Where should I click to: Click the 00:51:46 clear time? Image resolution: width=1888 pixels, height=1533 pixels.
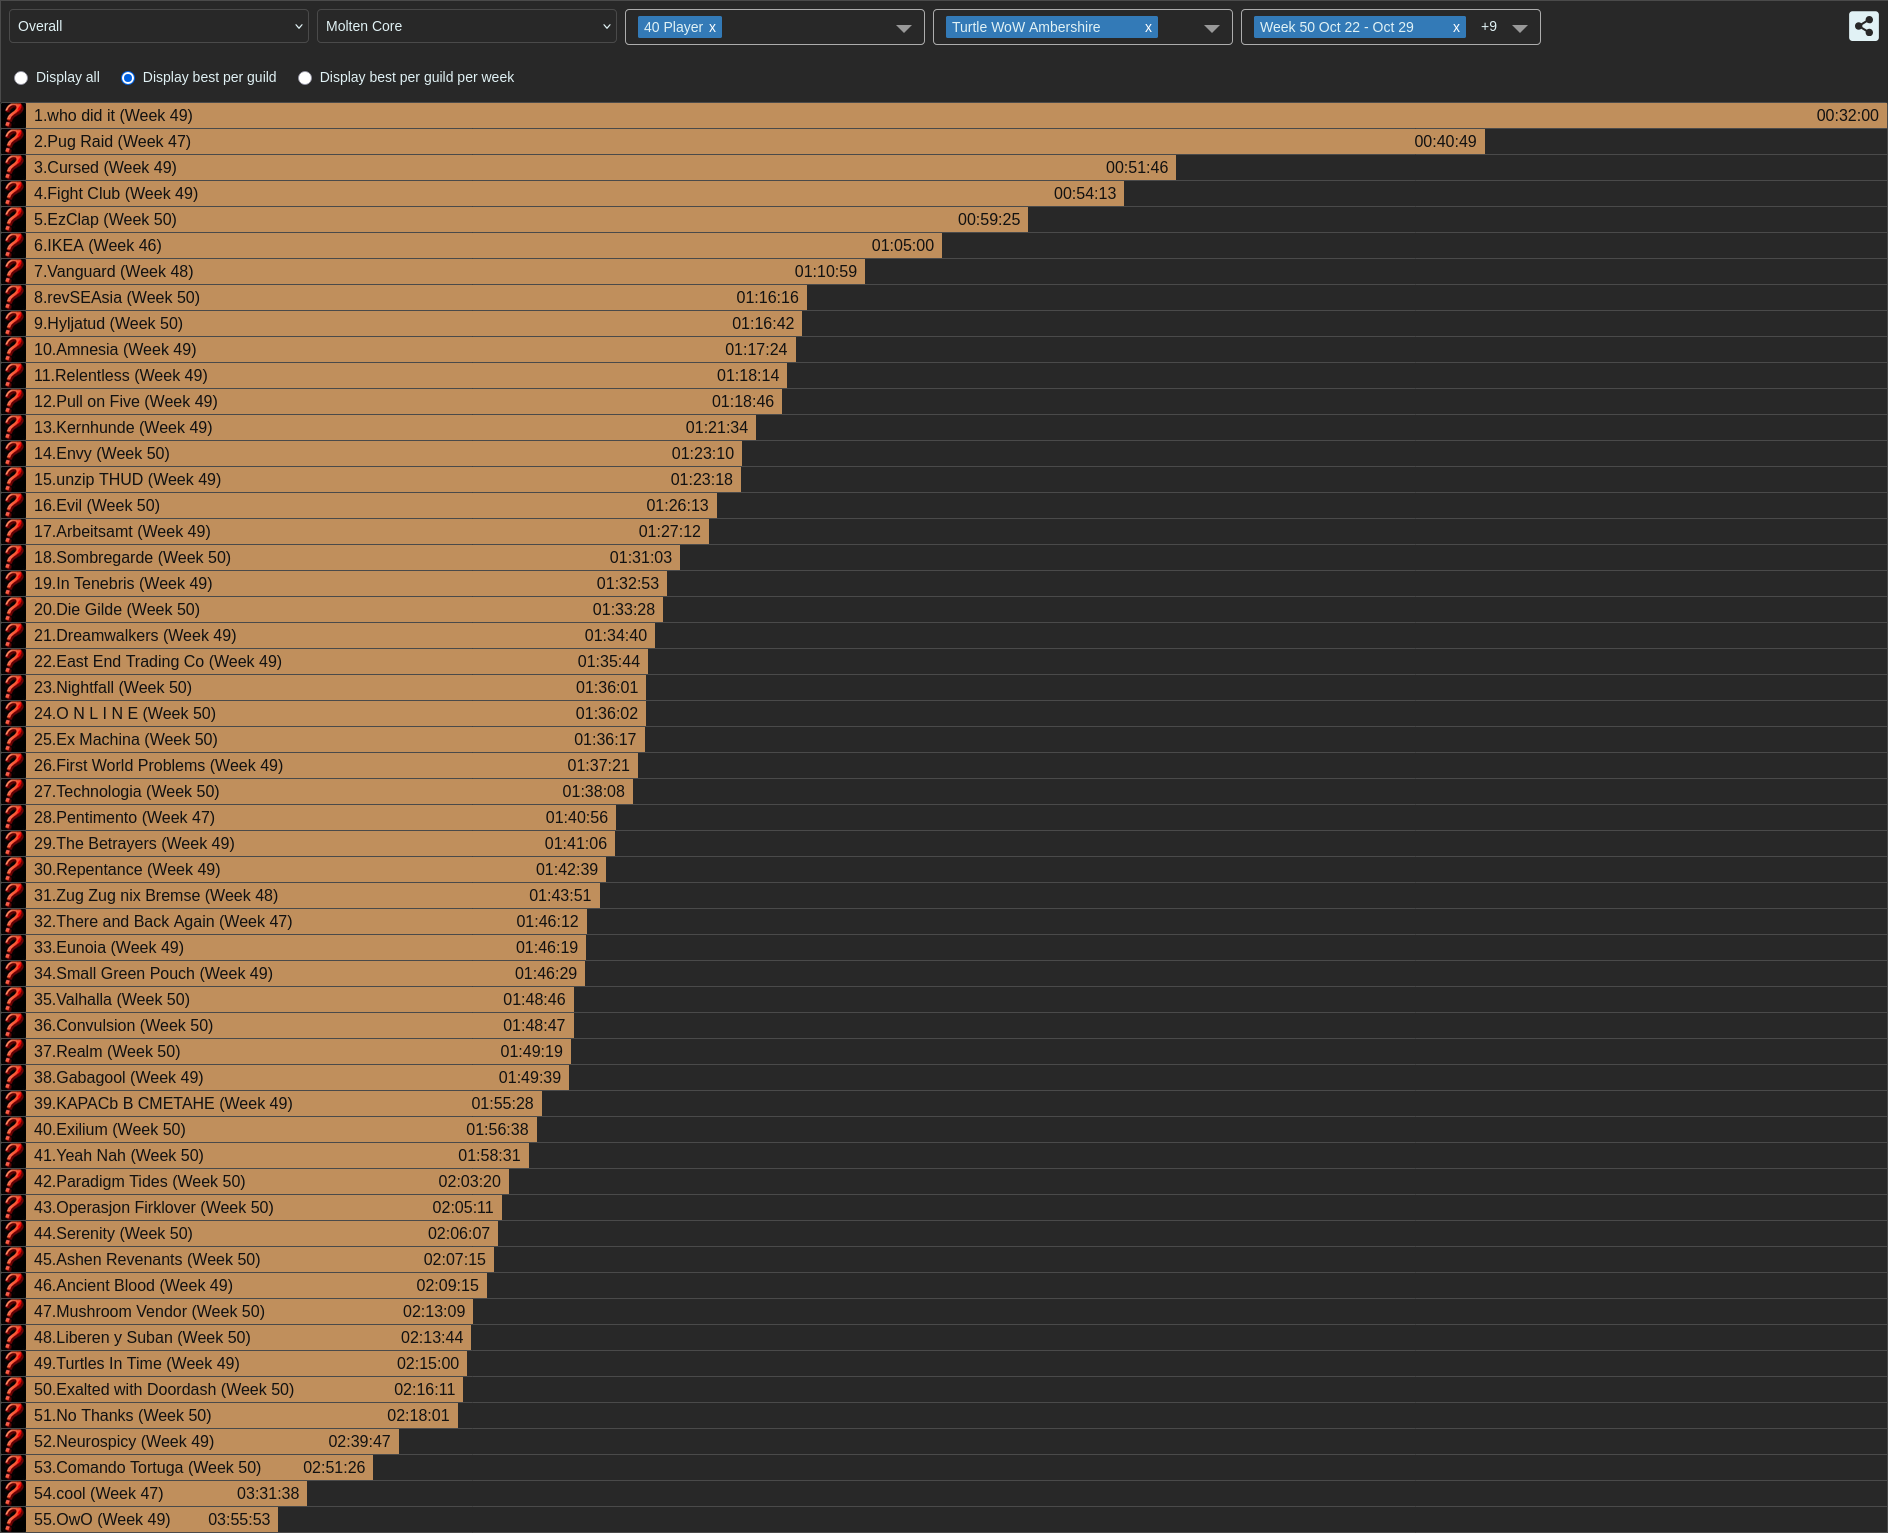coord(1137,167)
